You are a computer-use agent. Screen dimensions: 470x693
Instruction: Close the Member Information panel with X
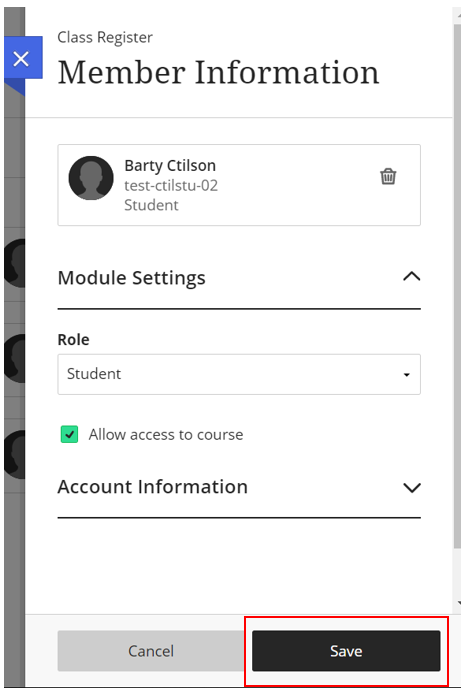(21, 58)
